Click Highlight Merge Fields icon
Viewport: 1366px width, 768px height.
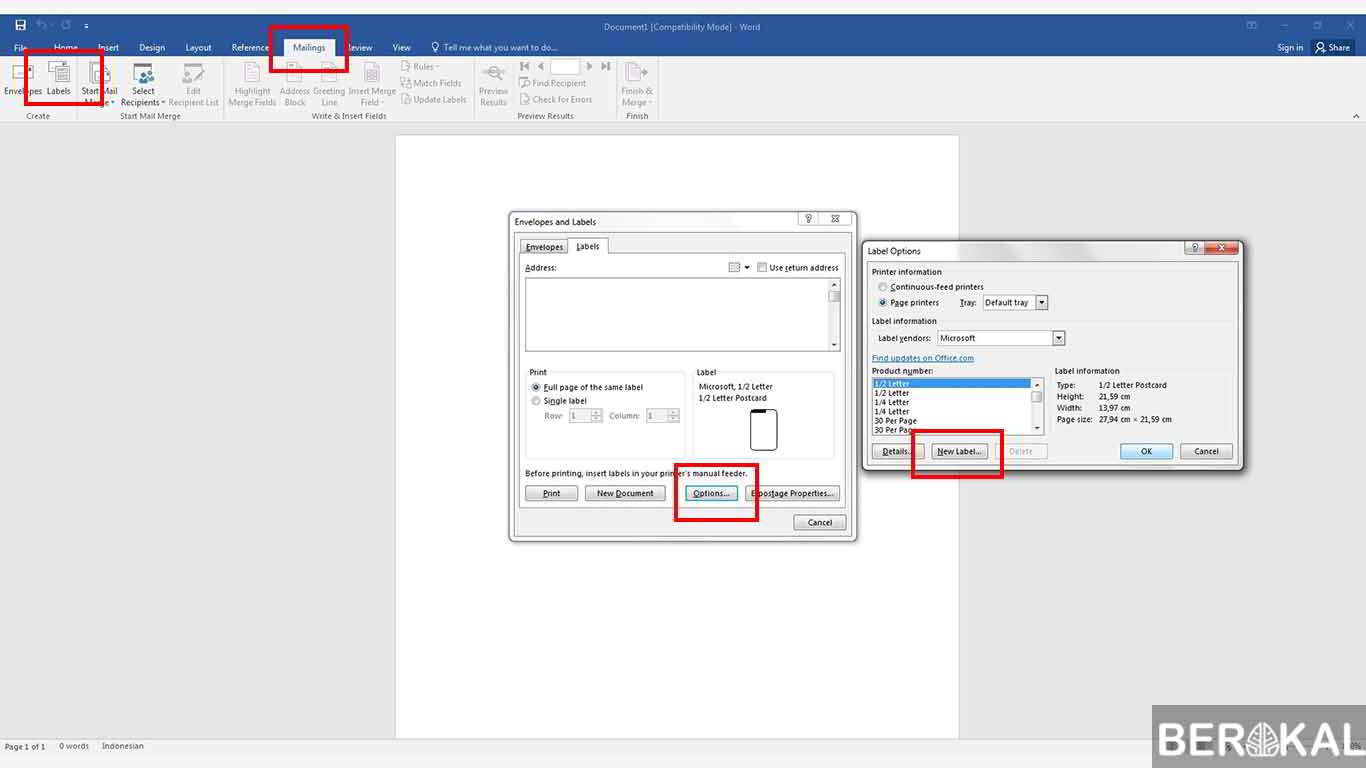point(252,84)
